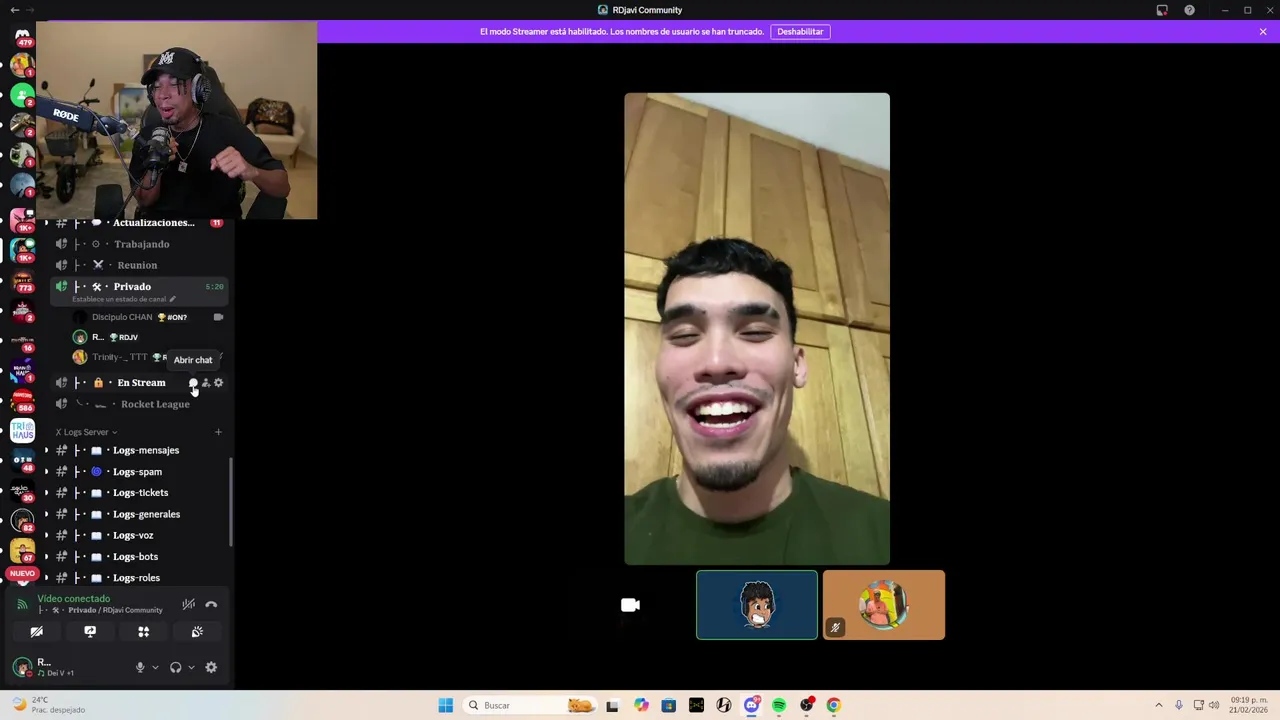Open Logs-voz channel
Viewport: 1280px width, 720px height.
coord(132,535)
